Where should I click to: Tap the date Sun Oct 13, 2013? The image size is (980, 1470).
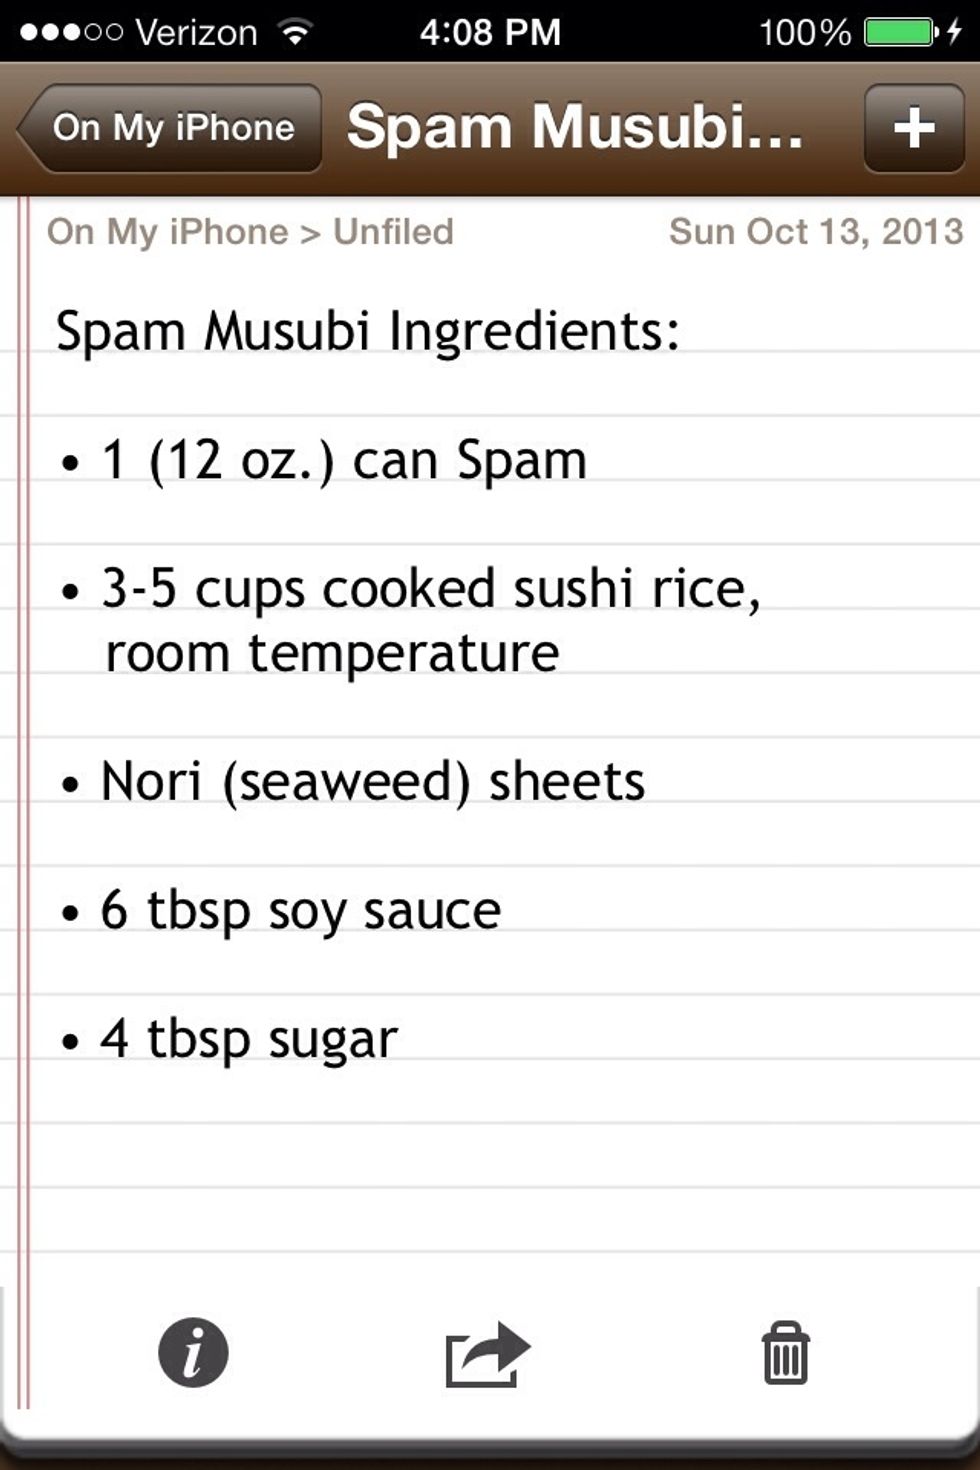click(815, 231)
